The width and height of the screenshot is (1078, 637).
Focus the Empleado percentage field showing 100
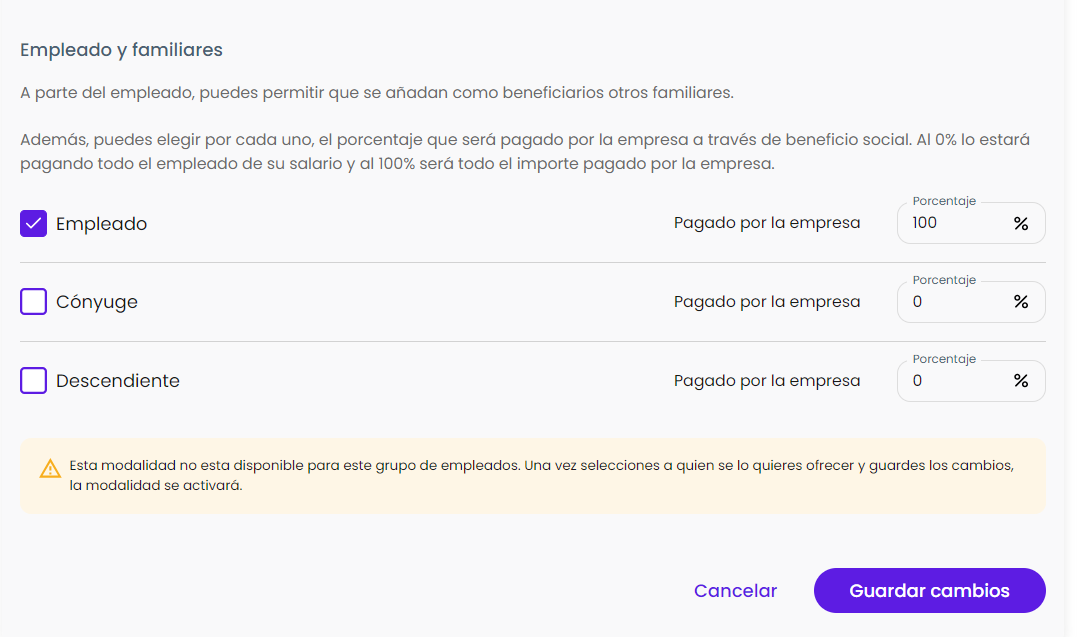tap(950, 223)
